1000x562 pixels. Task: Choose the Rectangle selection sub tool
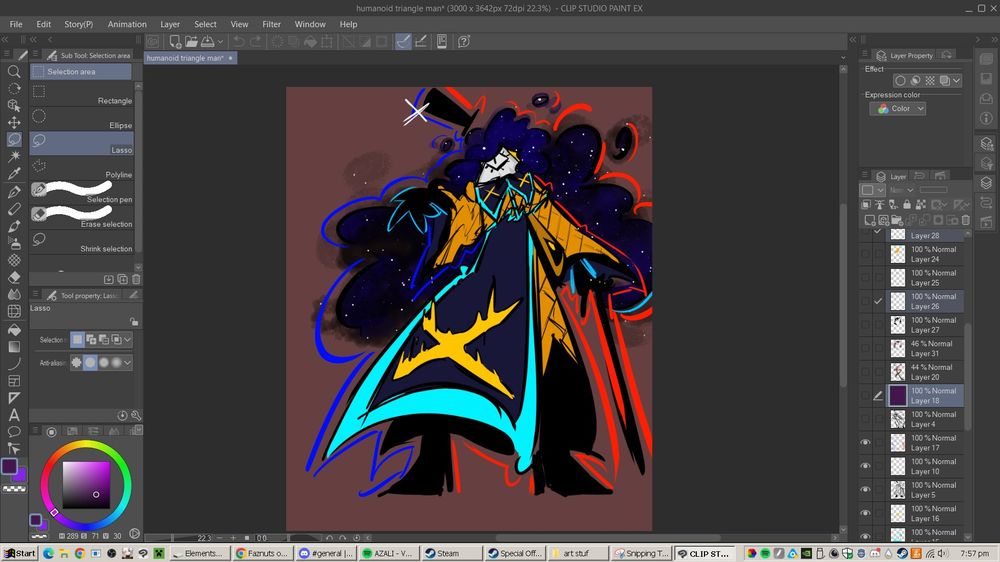click(82, 94)
